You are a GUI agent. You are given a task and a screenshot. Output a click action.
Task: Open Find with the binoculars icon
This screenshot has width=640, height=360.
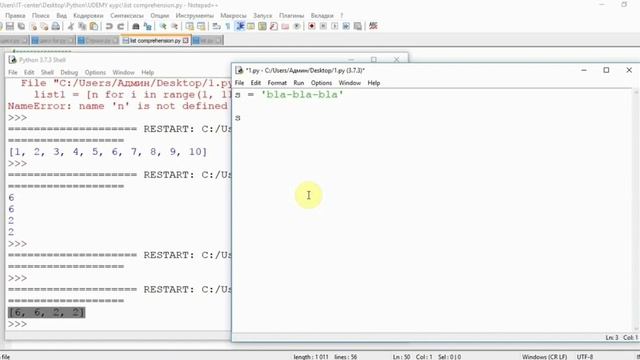(x=136, y=26)
